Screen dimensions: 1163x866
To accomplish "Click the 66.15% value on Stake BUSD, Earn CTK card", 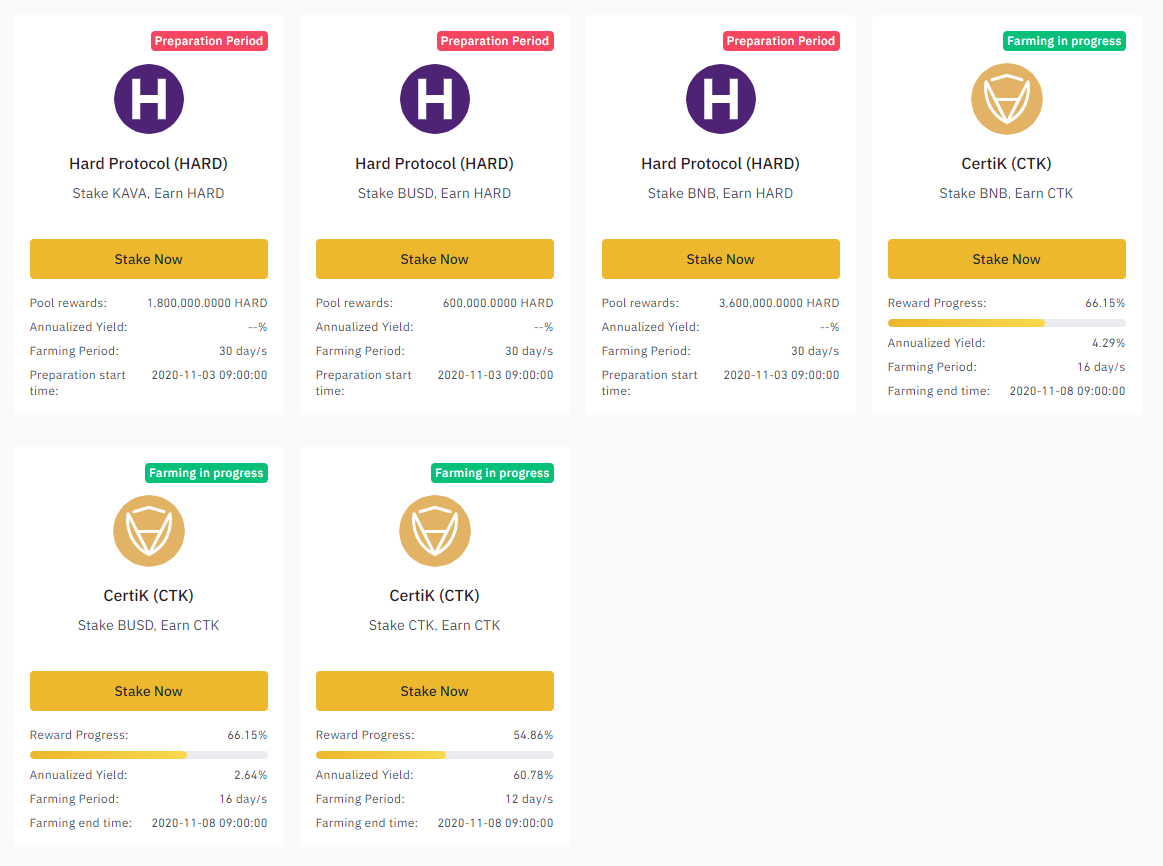I will click(247, 736).
